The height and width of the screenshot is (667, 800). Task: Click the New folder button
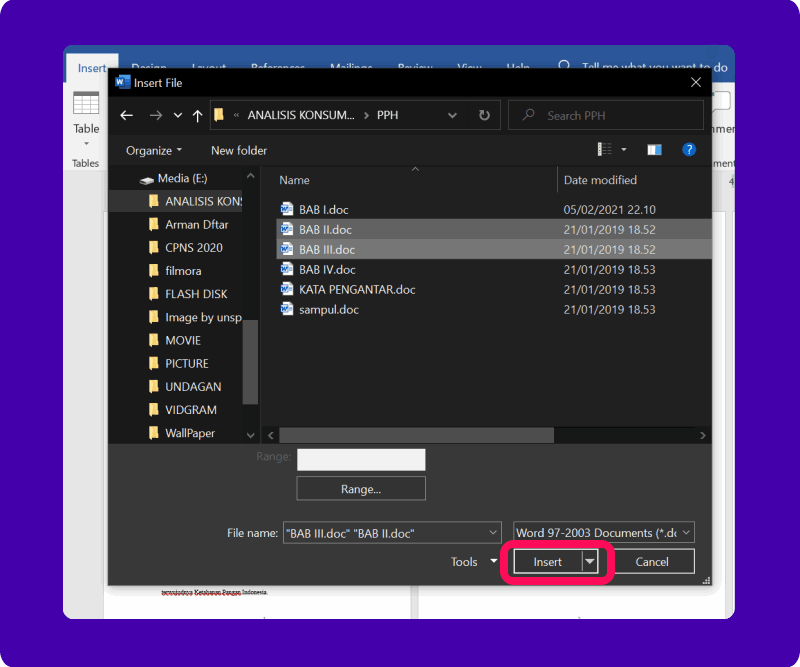click(x=239, y=150)
